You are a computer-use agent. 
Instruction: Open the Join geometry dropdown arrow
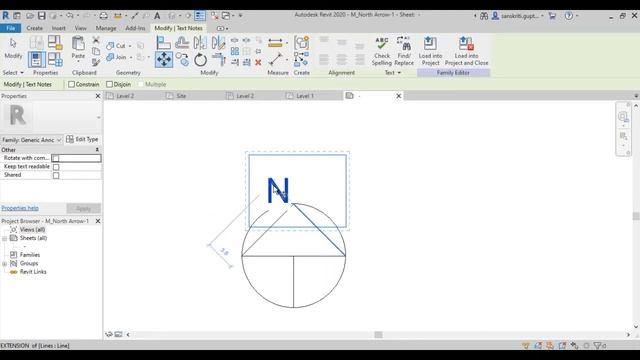pos(131,58)
